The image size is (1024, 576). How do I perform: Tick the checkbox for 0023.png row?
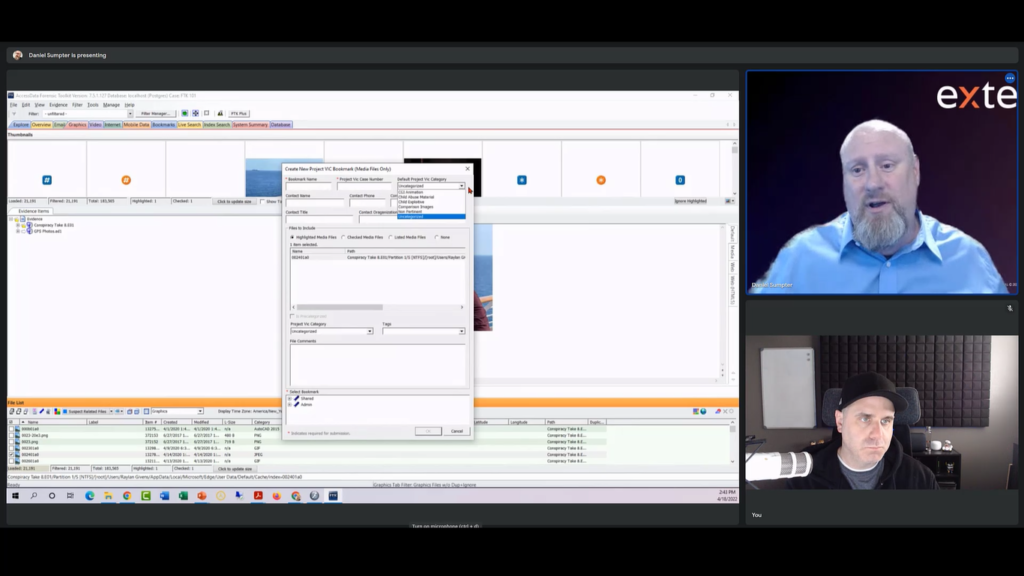tap(11, 442)
